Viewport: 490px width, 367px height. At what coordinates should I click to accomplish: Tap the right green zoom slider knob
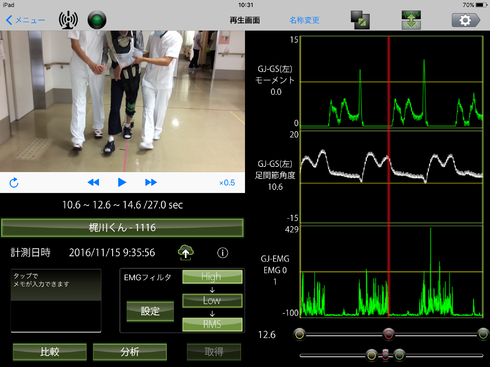coord(399,355)
